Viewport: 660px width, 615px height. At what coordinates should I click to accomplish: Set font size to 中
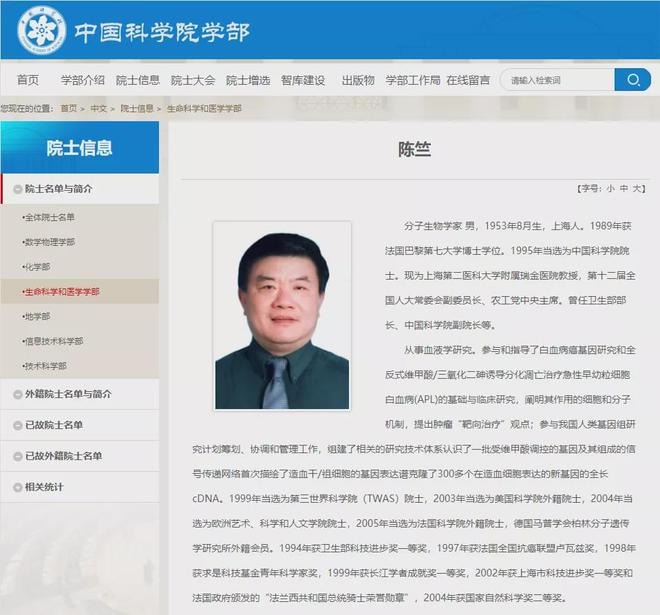tap(624, 189)
